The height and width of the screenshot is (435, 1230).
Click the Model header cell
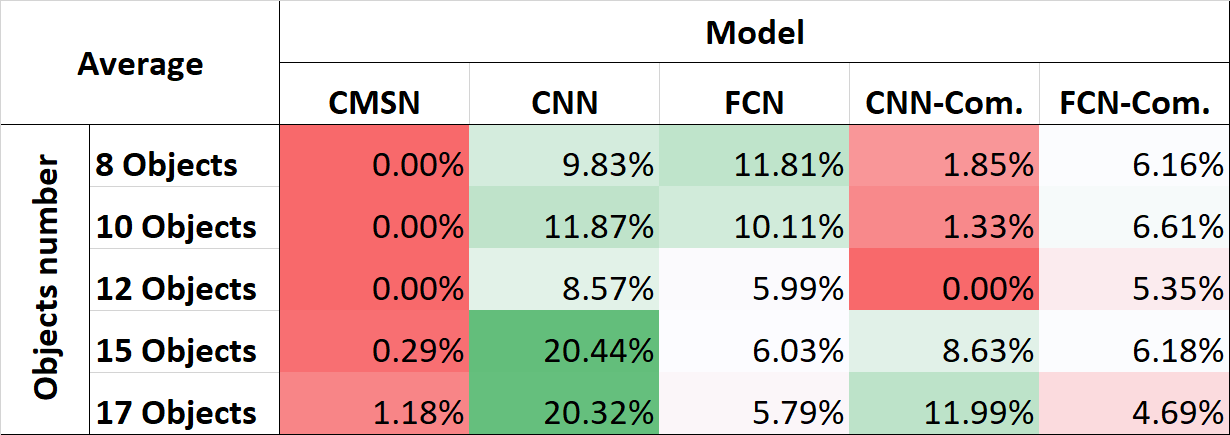coord(754,33)
